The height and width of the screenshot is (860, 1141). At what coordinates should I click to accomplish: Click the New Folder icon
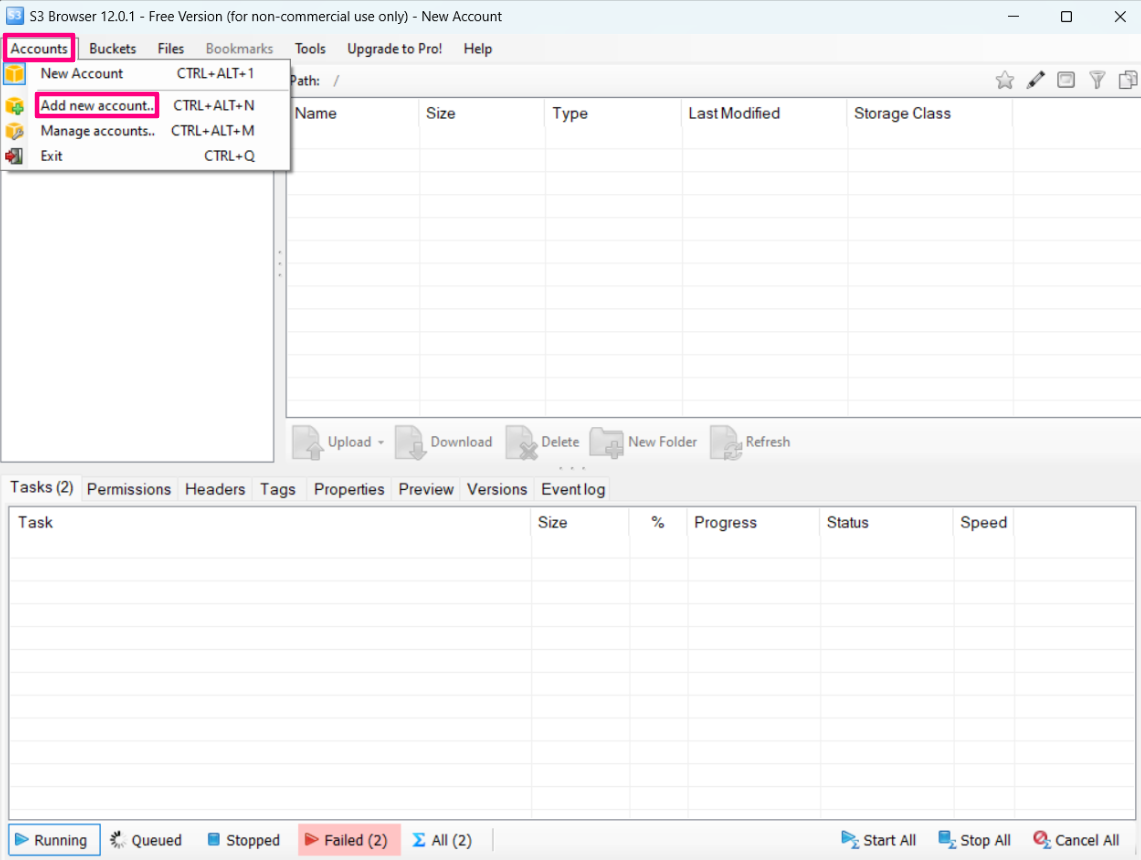tap(606, 442)
